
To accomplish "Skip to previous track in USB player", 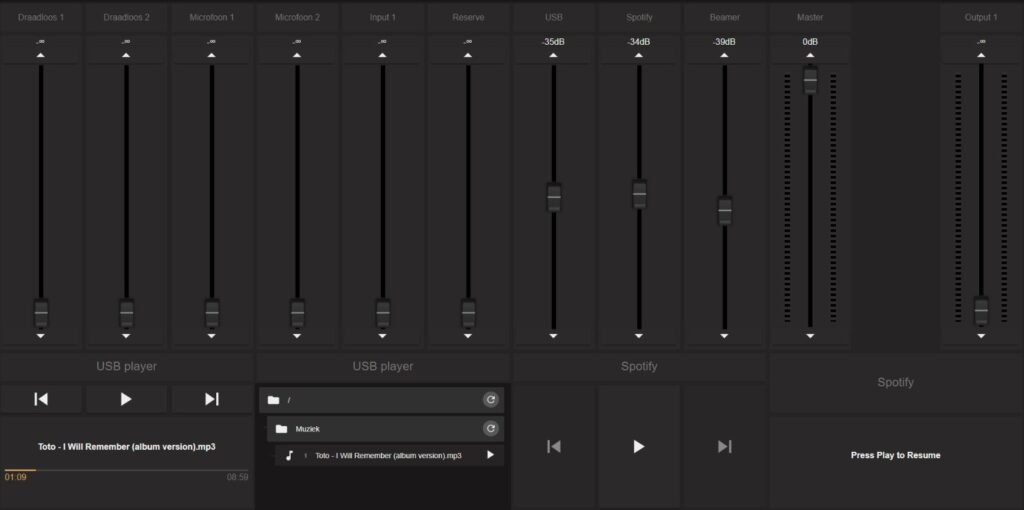I will click(41, 399).
